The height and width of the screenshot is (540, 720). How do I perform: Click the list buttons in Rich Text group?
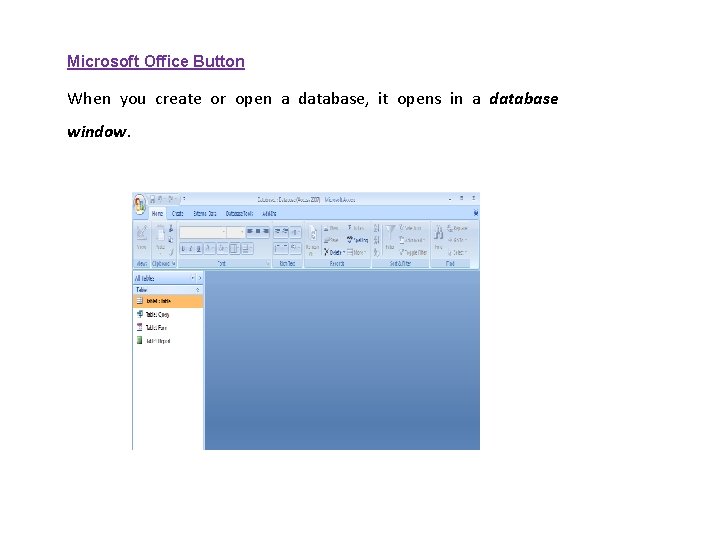[281, 248]
